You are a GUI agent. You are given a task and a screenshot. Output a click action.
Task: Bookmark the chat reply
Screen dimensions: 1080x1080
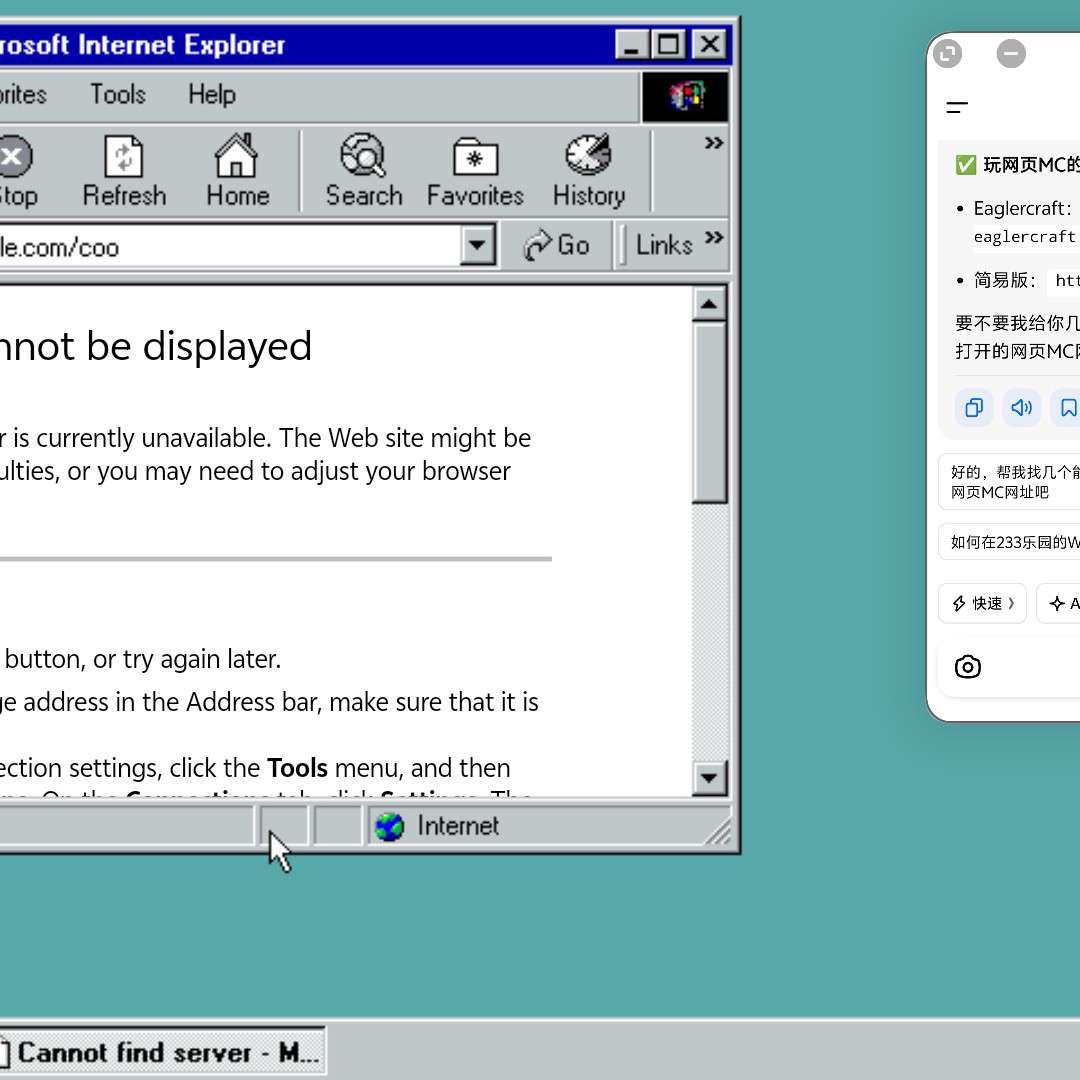point(1068,408)
